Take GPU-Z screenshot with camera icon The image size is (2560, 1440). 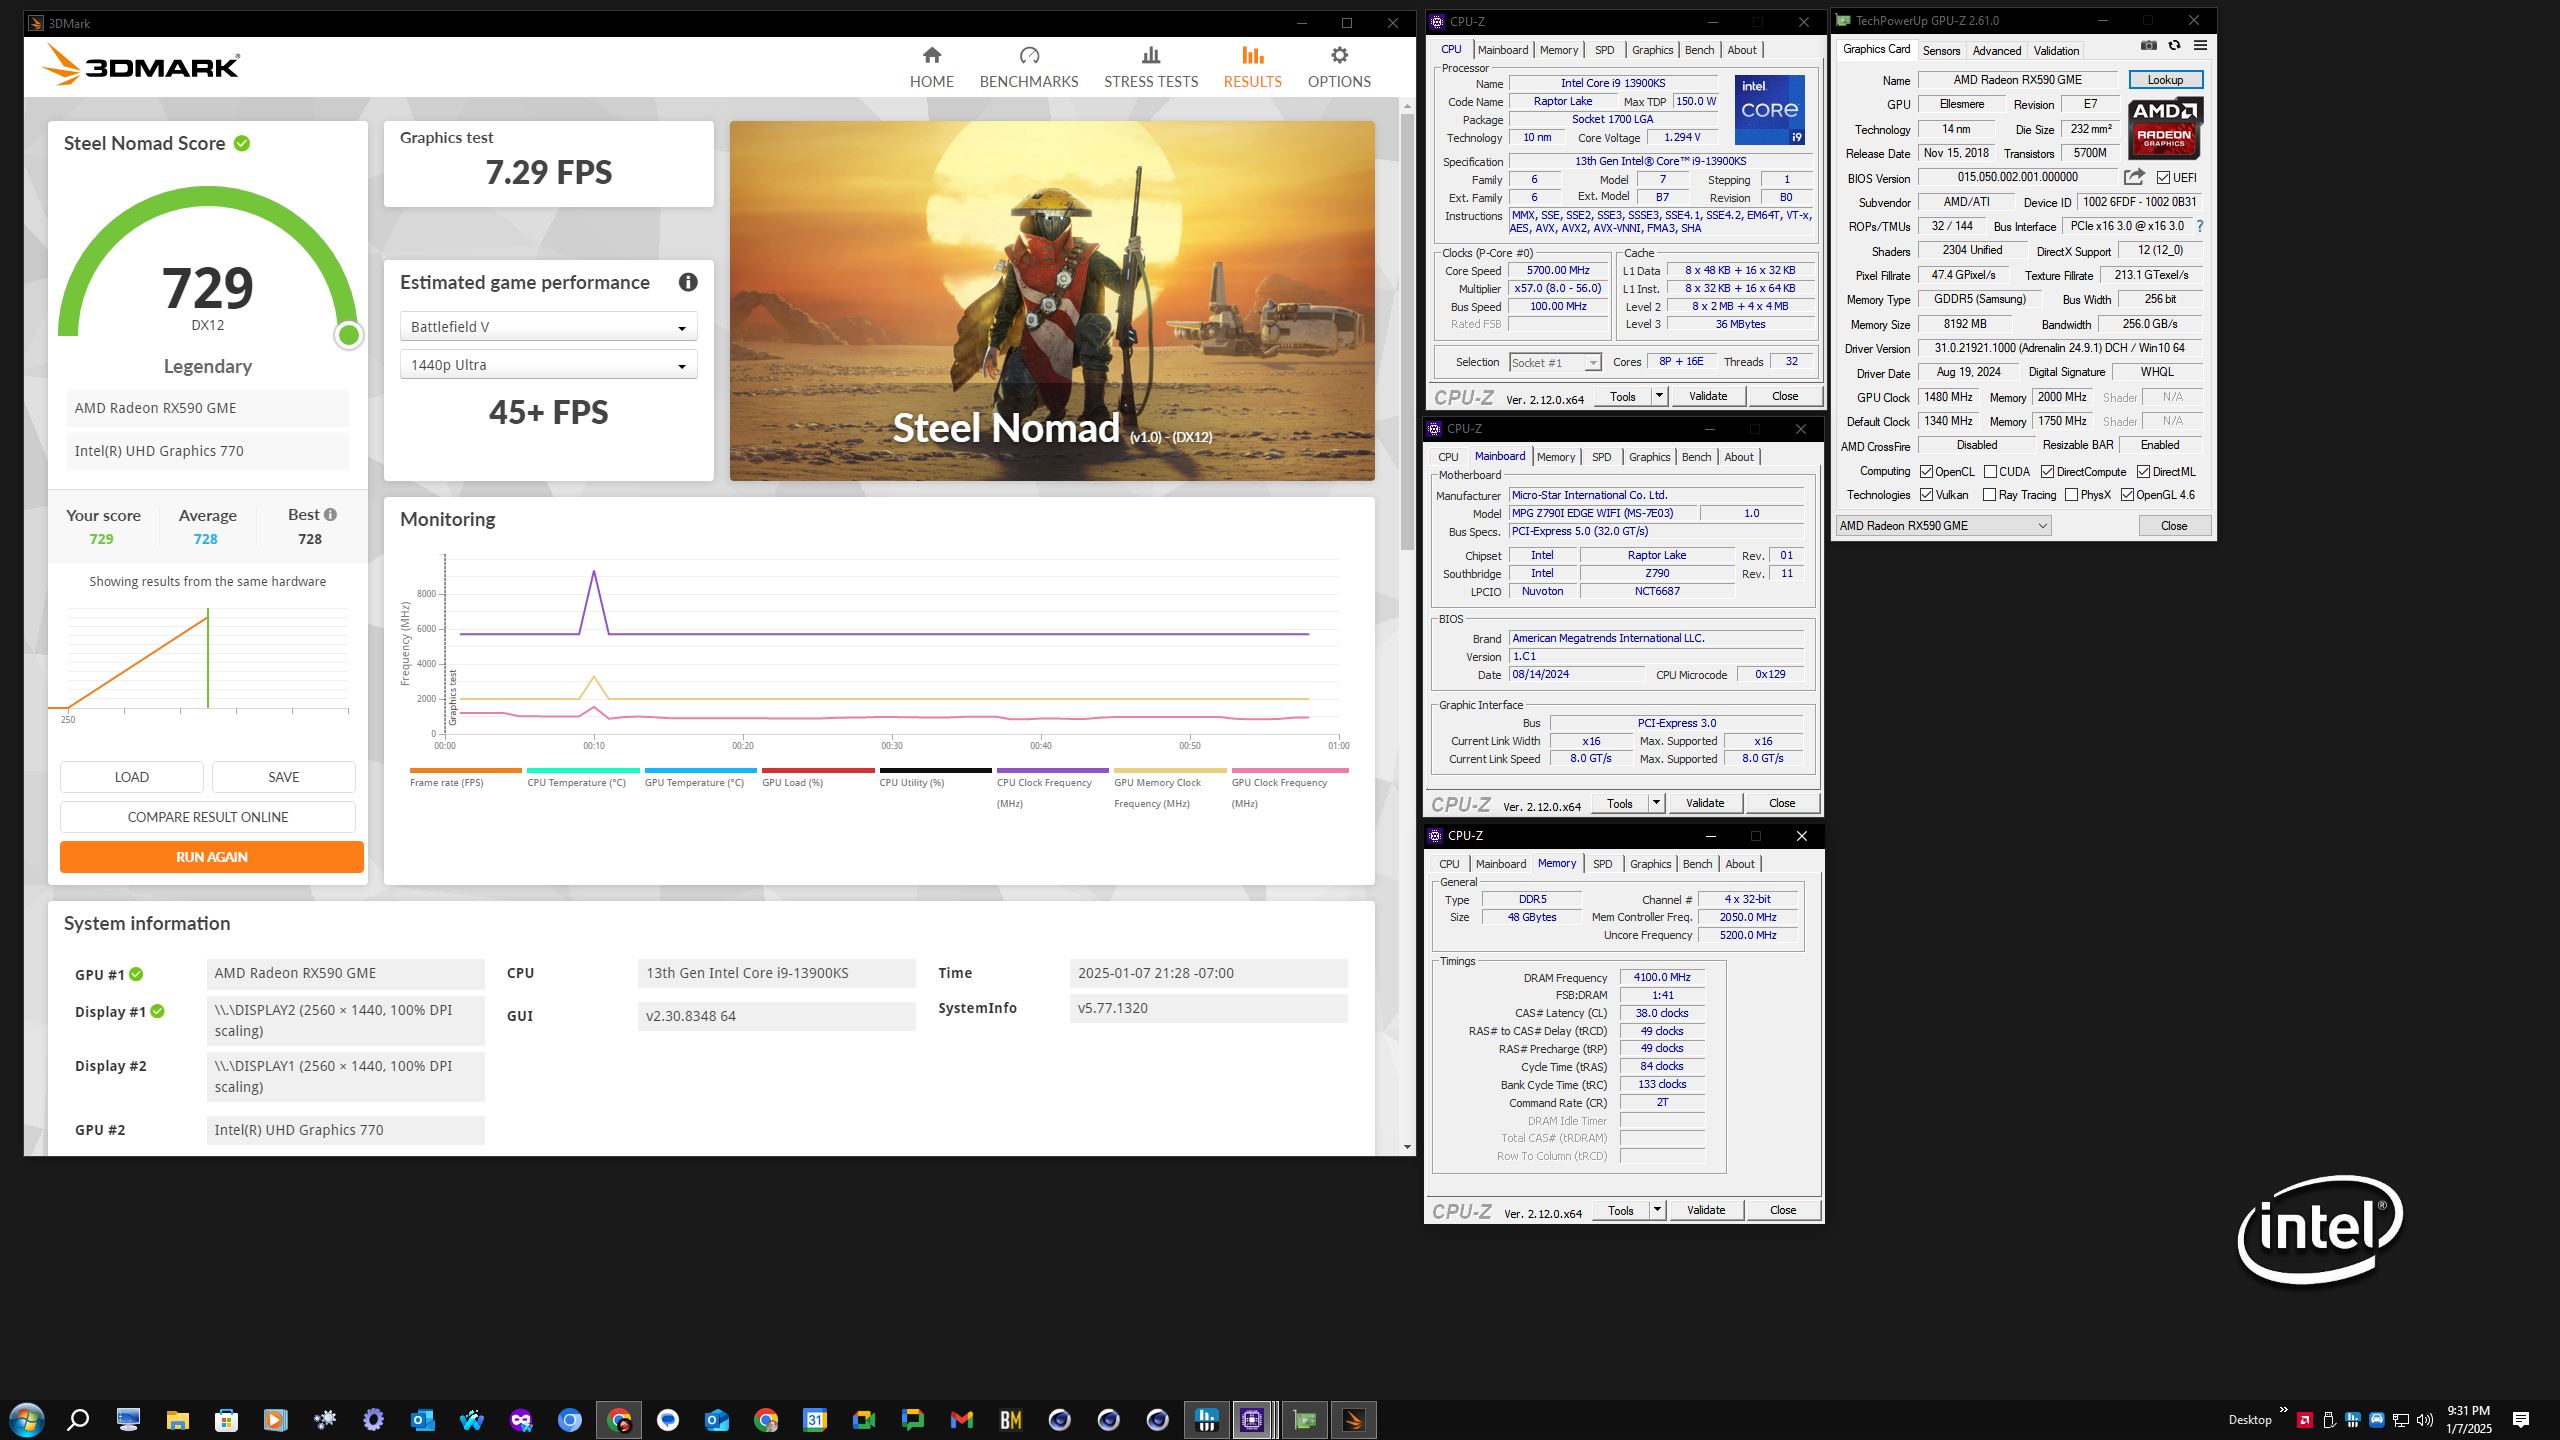(x=2148, y=46)
